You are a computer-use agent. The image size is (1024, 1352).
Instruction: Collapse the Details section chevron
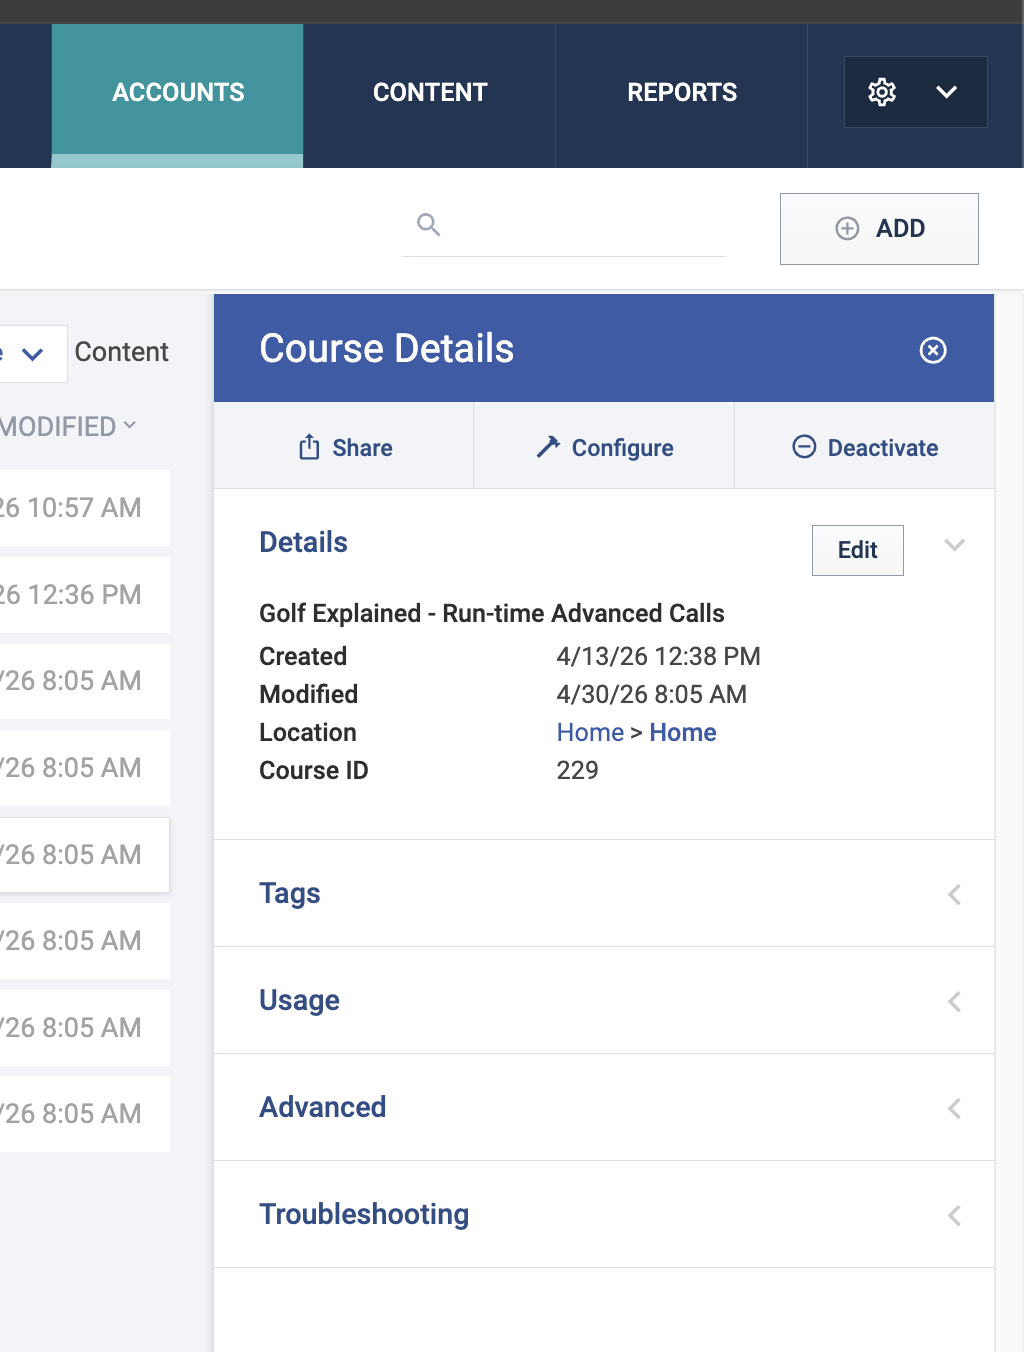955,545
